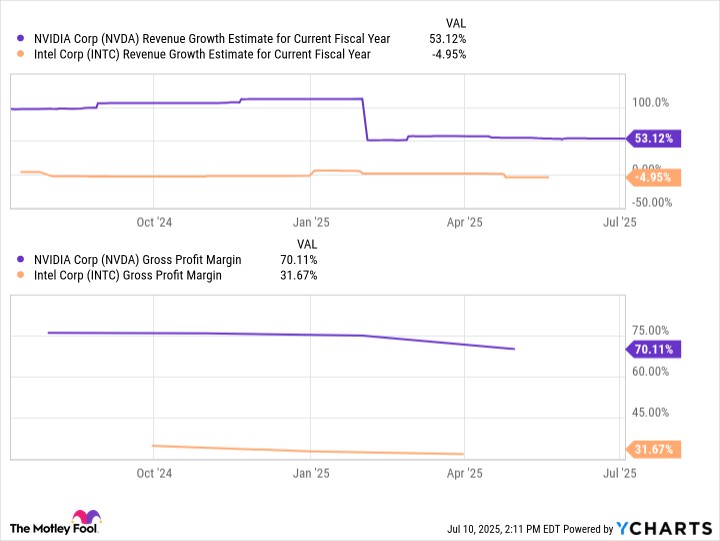Click Intel Revenue Growth Estimate legend label
Screen dimensions: 720x541
202,54
